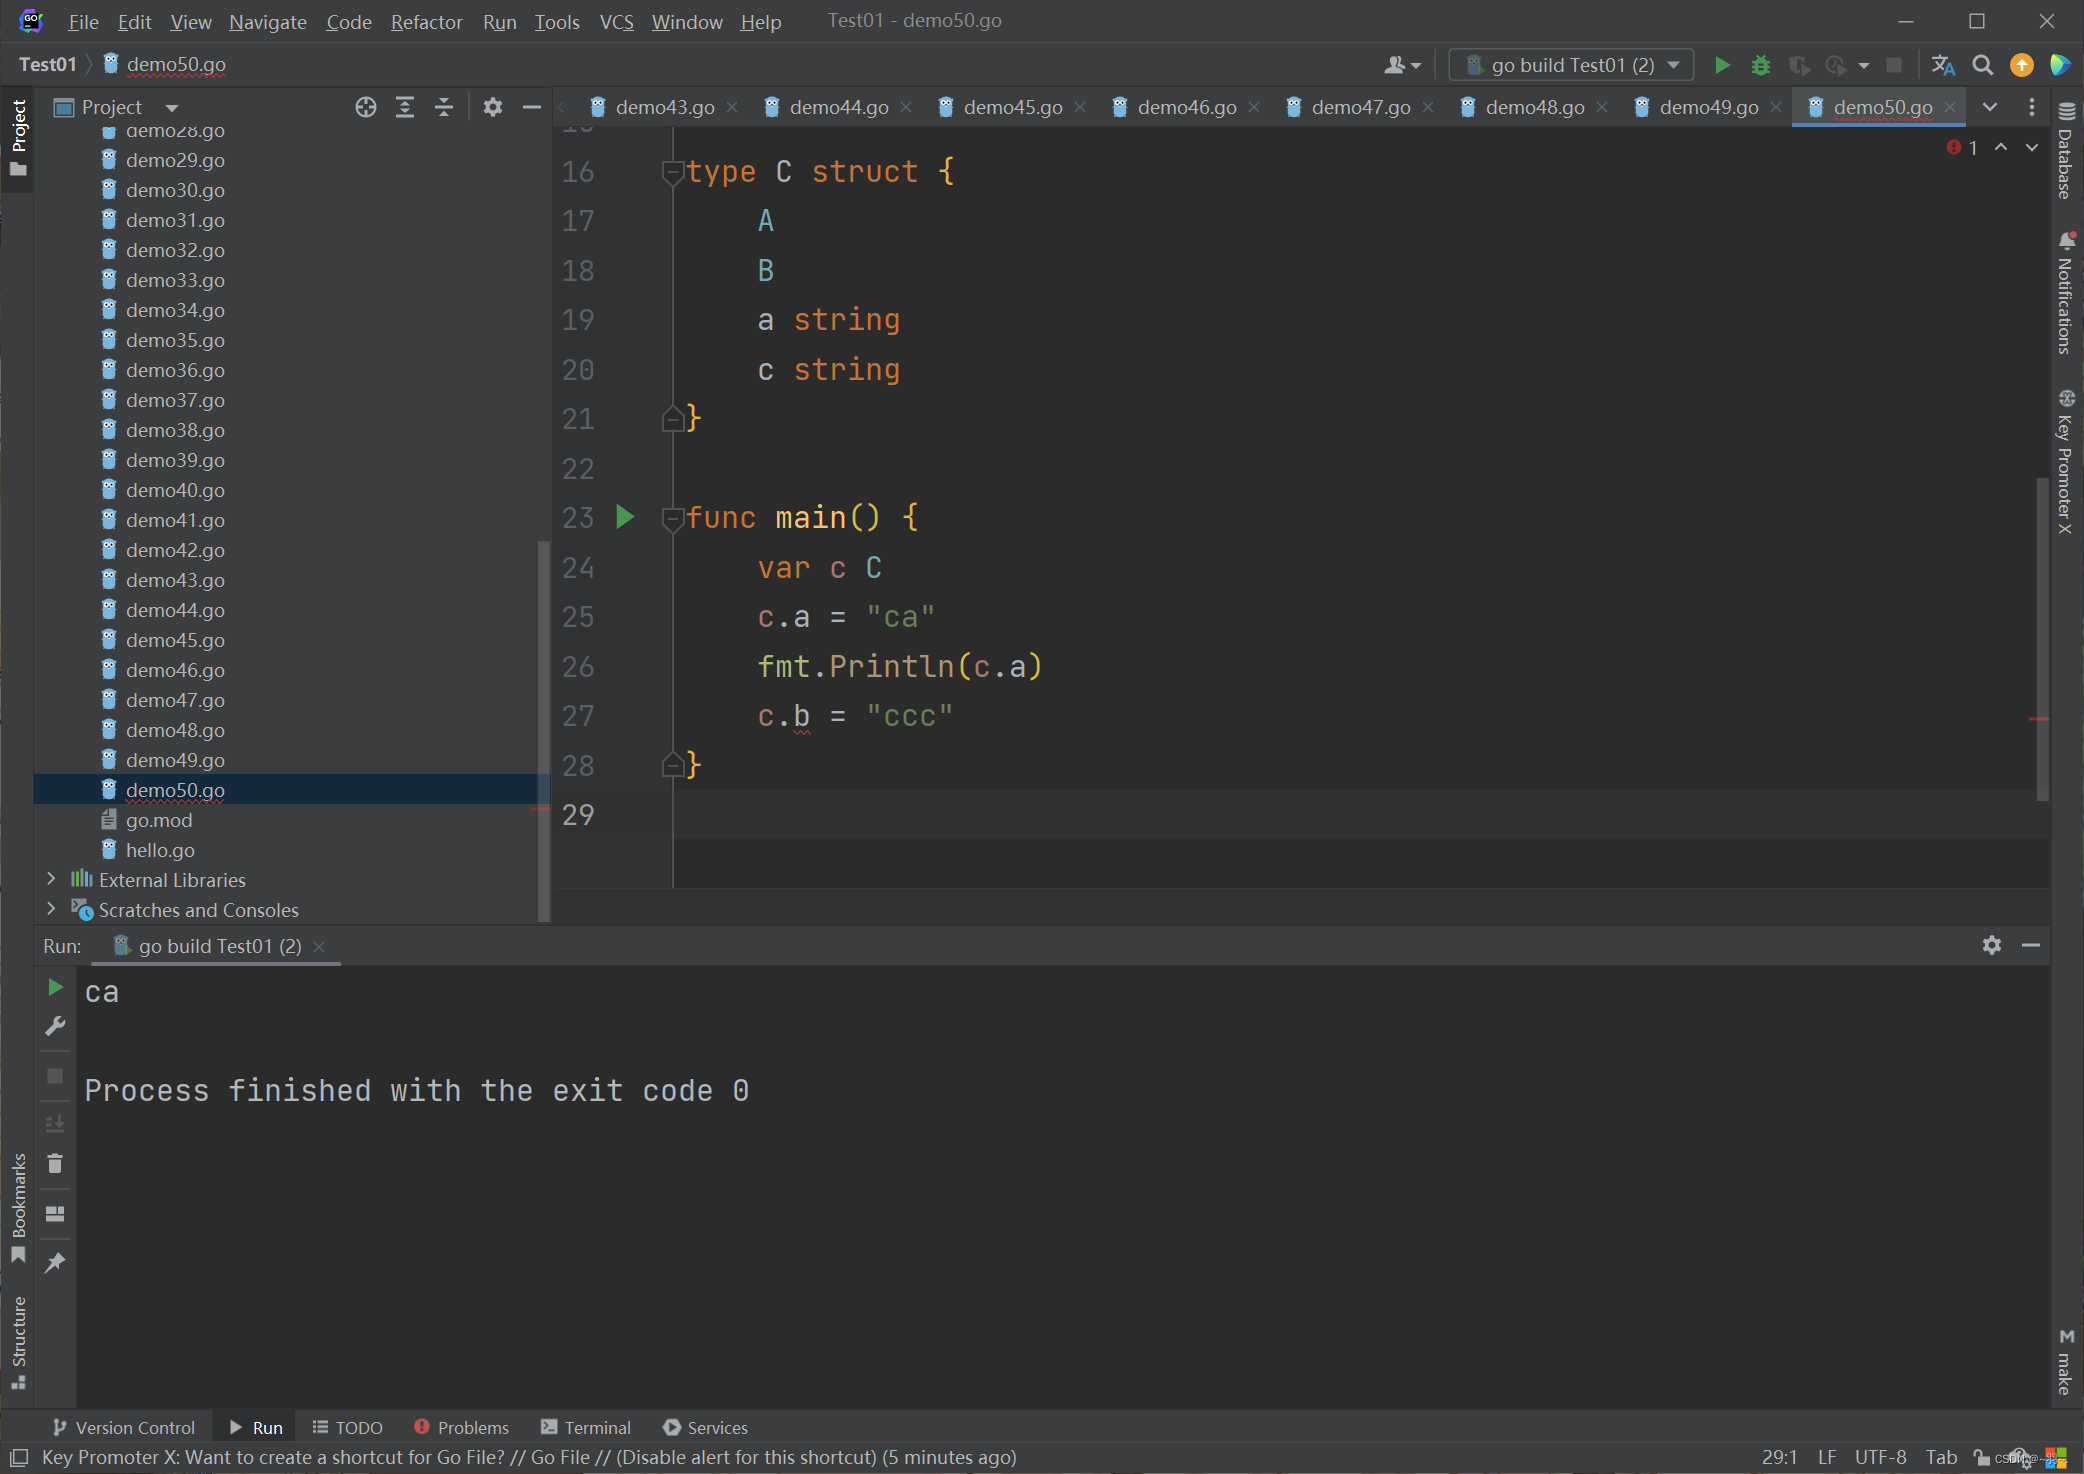The height and width of the screenshot is (1474, 2084).
Task: Open Search Everywhere magnifier icon
Action: pos(1982,65)
